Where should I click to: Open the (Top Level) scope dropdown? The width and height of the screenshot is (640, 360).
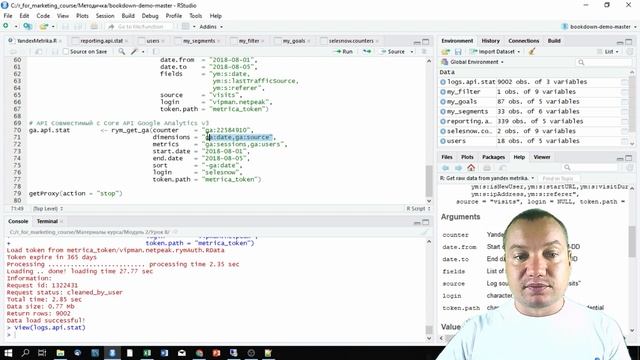pyautogui.click(x=48, y=209)
